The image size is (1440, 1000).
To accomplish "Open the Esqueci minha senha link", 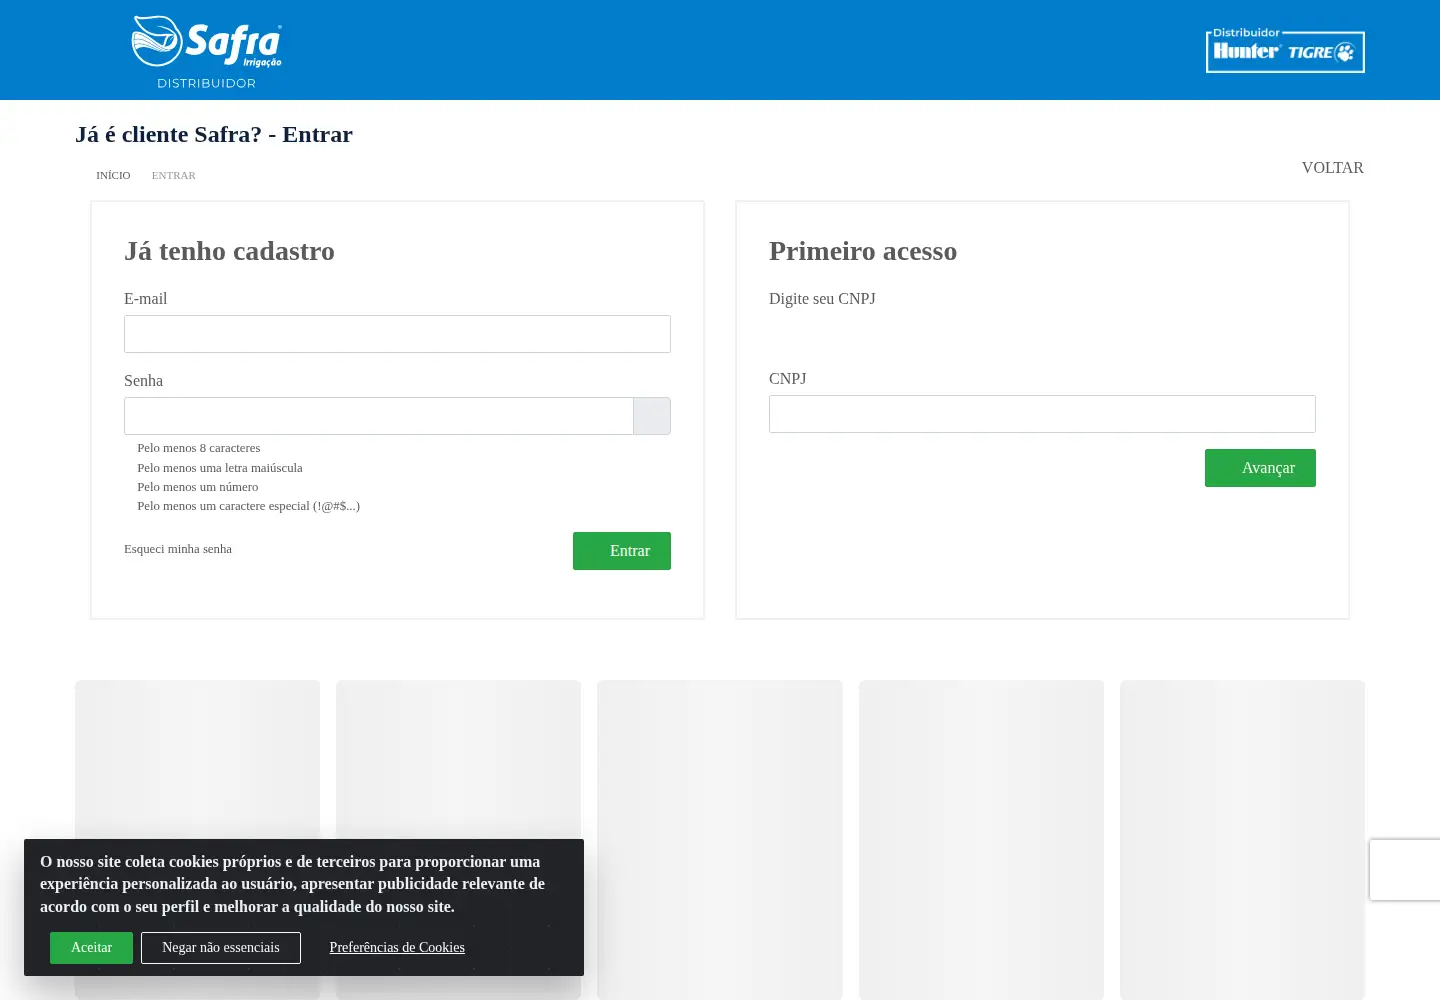I will (x=178, y=549).
